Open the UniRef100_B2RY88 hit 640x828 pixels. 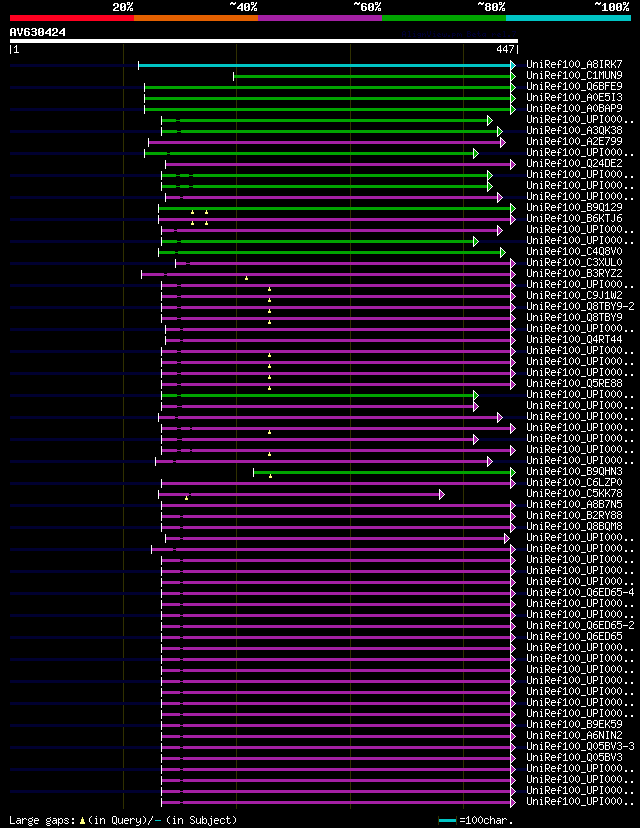tap(574, 515)
